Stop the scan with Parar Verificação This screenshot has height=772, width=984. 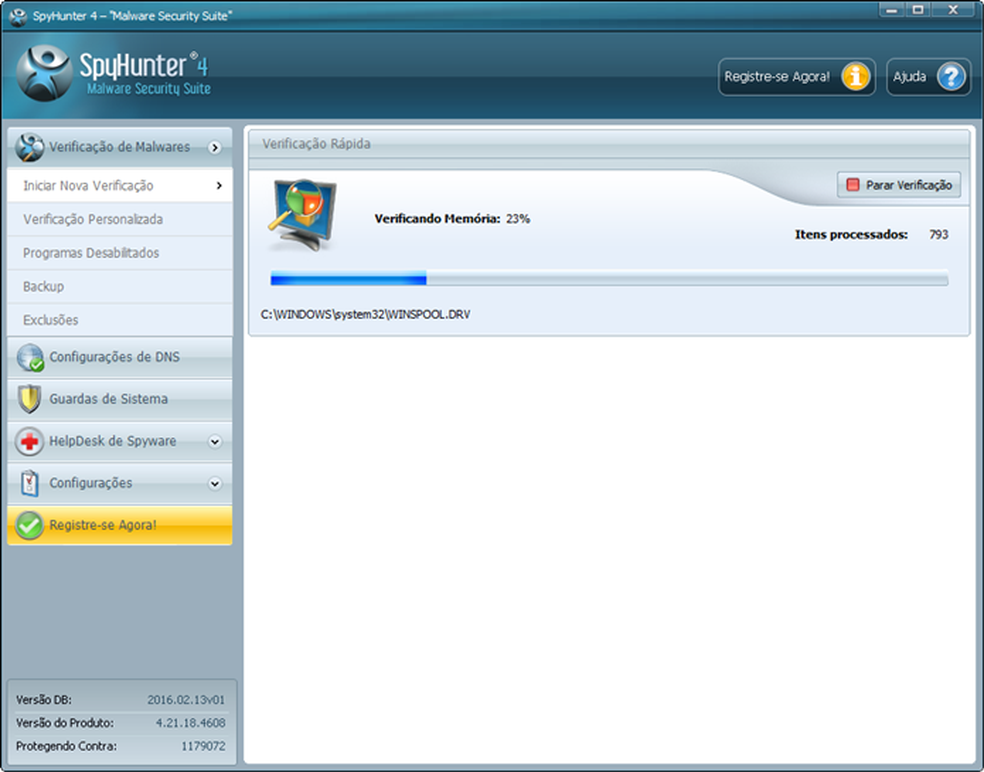tap(899, 185)
